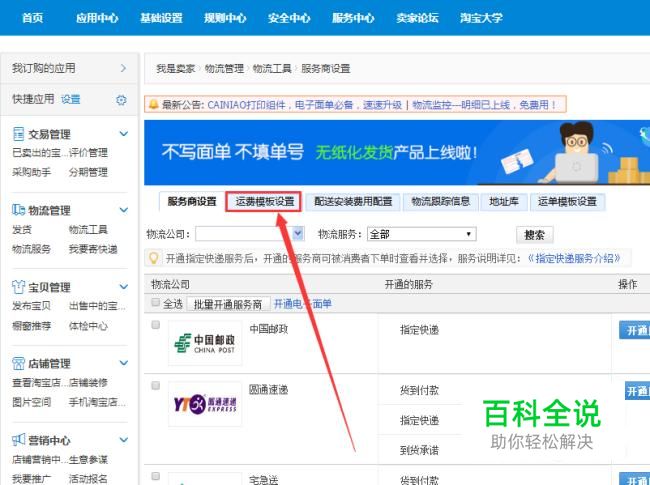Click the 宝贝管理 shirt icon
The image size is (650, 485).
pyautogui.click(x=18, y=286)
